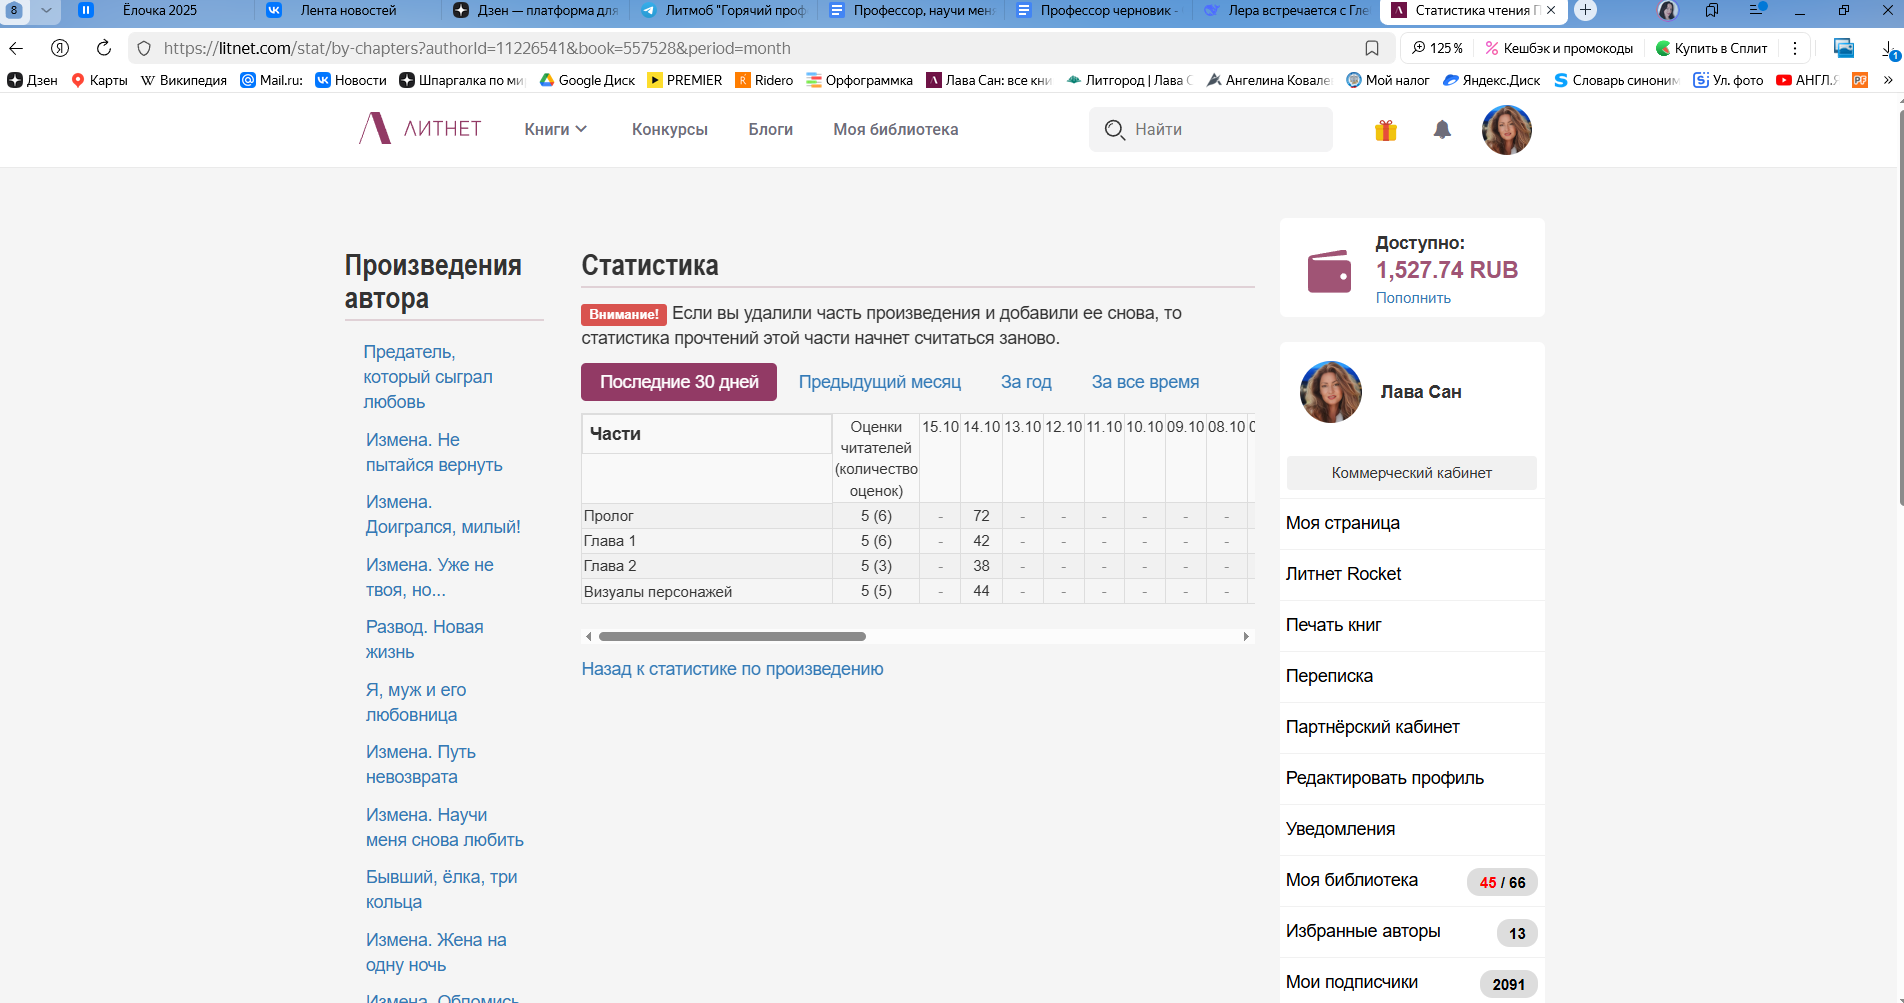Open the Википедия bookmark
This screenshot has width=1904, height=1003.
click(183, 80)
